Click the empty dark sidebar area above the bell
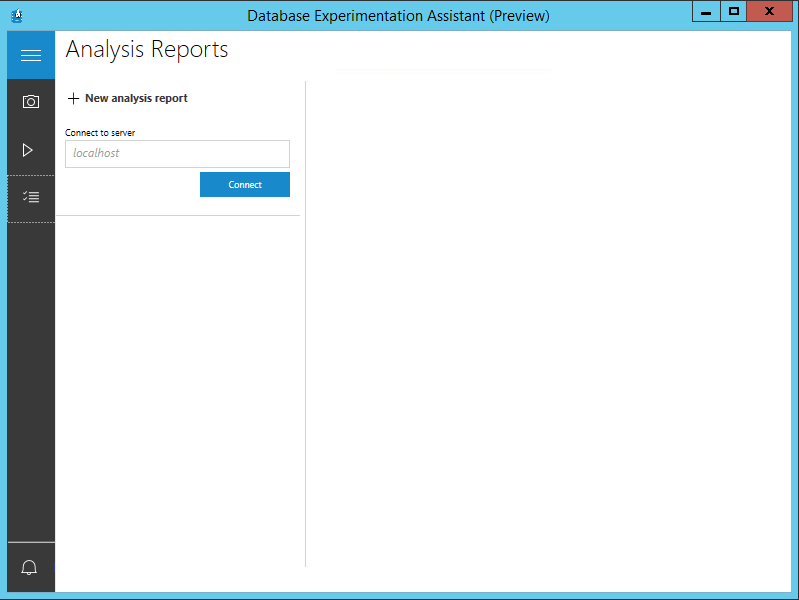The height and width of the screenshot is (600, 799). pyautogui.click(x=31, y=380)
